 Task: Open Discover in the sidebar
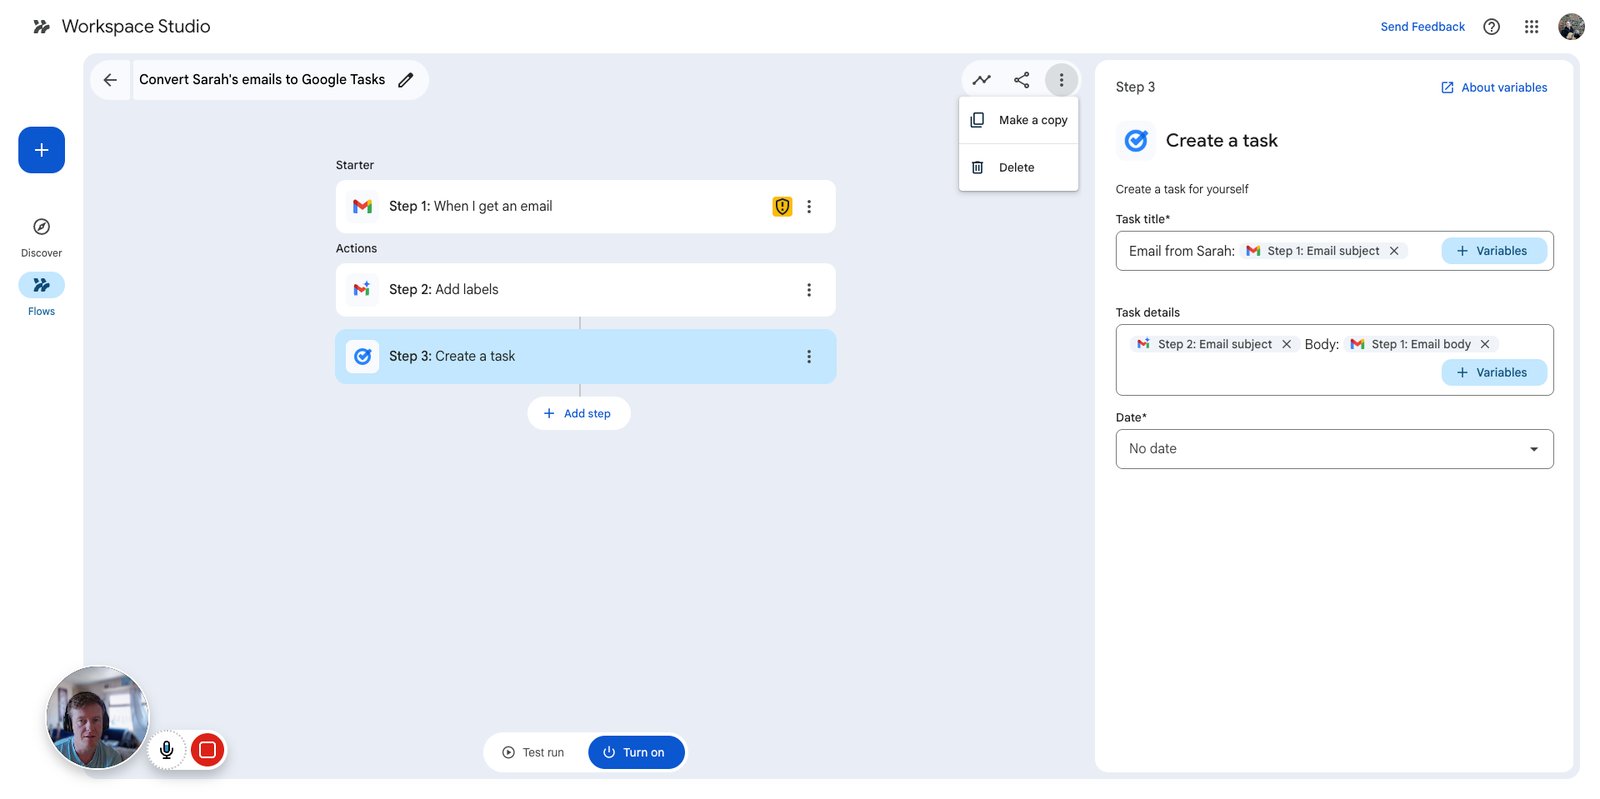click(x=41, y=237)
